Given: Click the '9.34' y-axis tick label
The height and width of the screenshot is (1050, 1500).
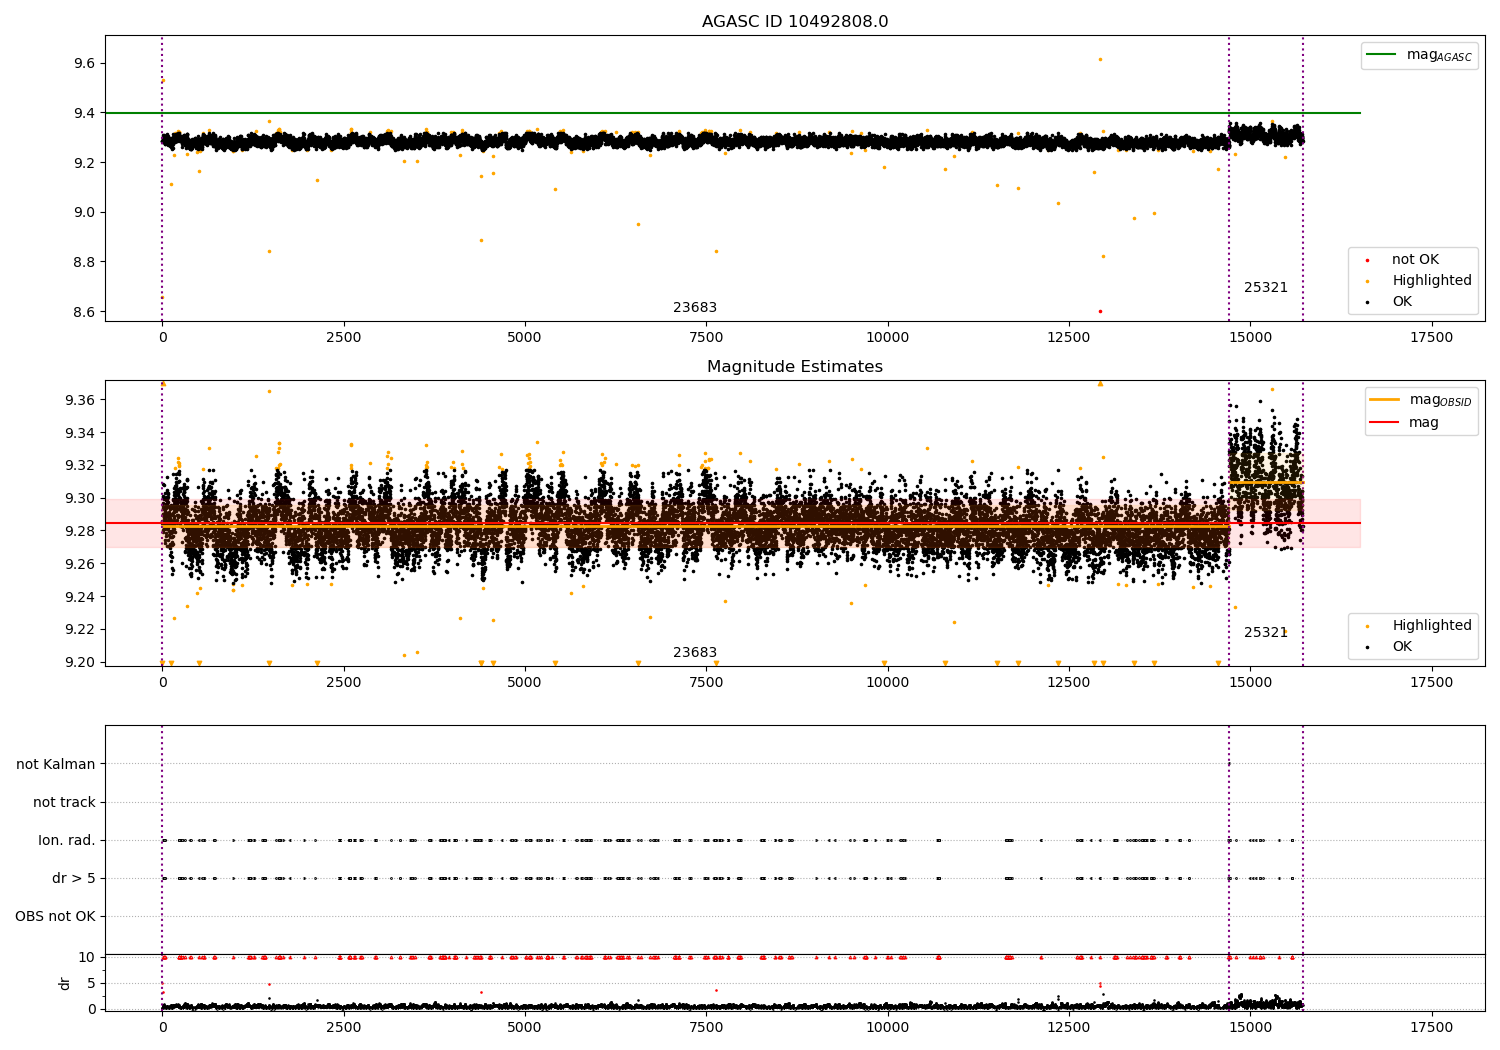Looking at the screenshot, I should click(80, 433).
